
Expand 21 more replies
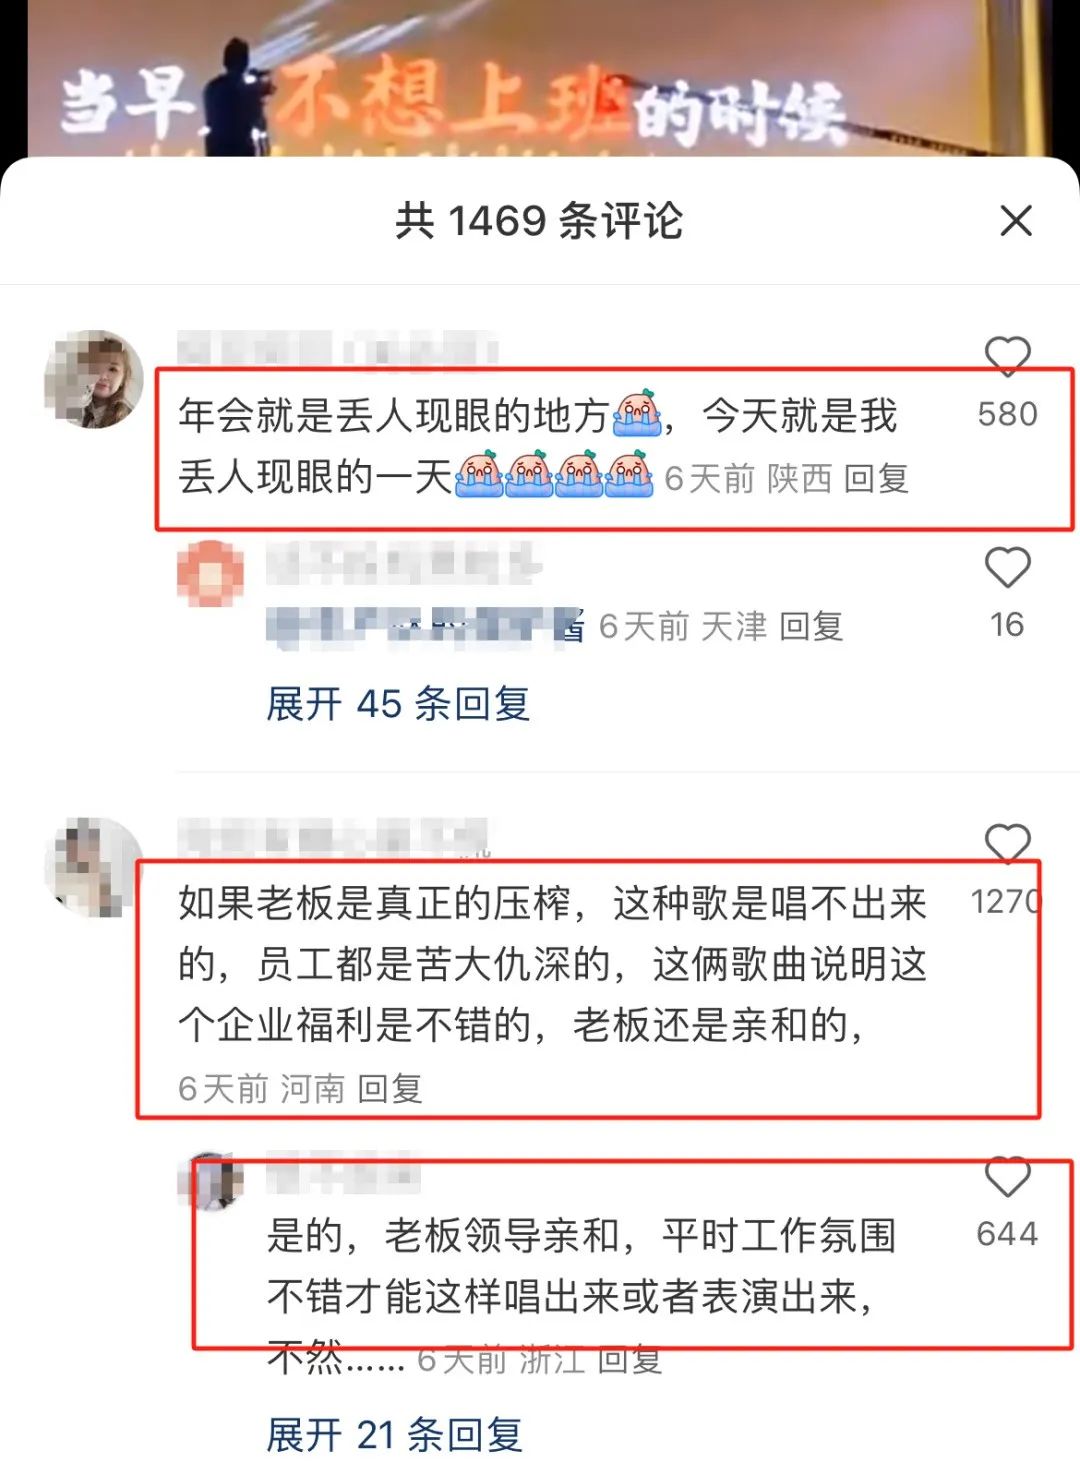(x=394, y=1435)
